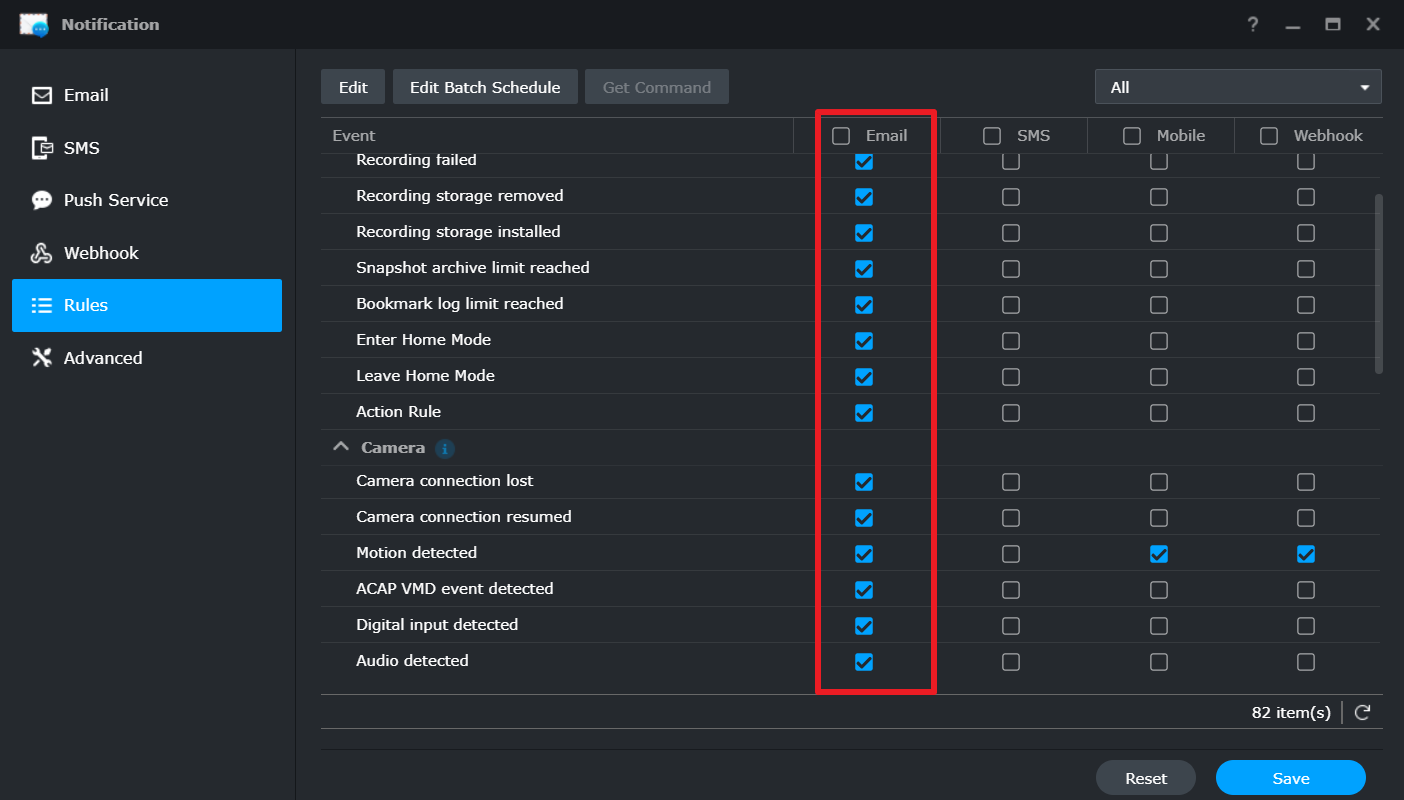1404x800 pixels.
Task: Toggle the Webhook column header checkbox
Action: click(x=1269, y=136)
